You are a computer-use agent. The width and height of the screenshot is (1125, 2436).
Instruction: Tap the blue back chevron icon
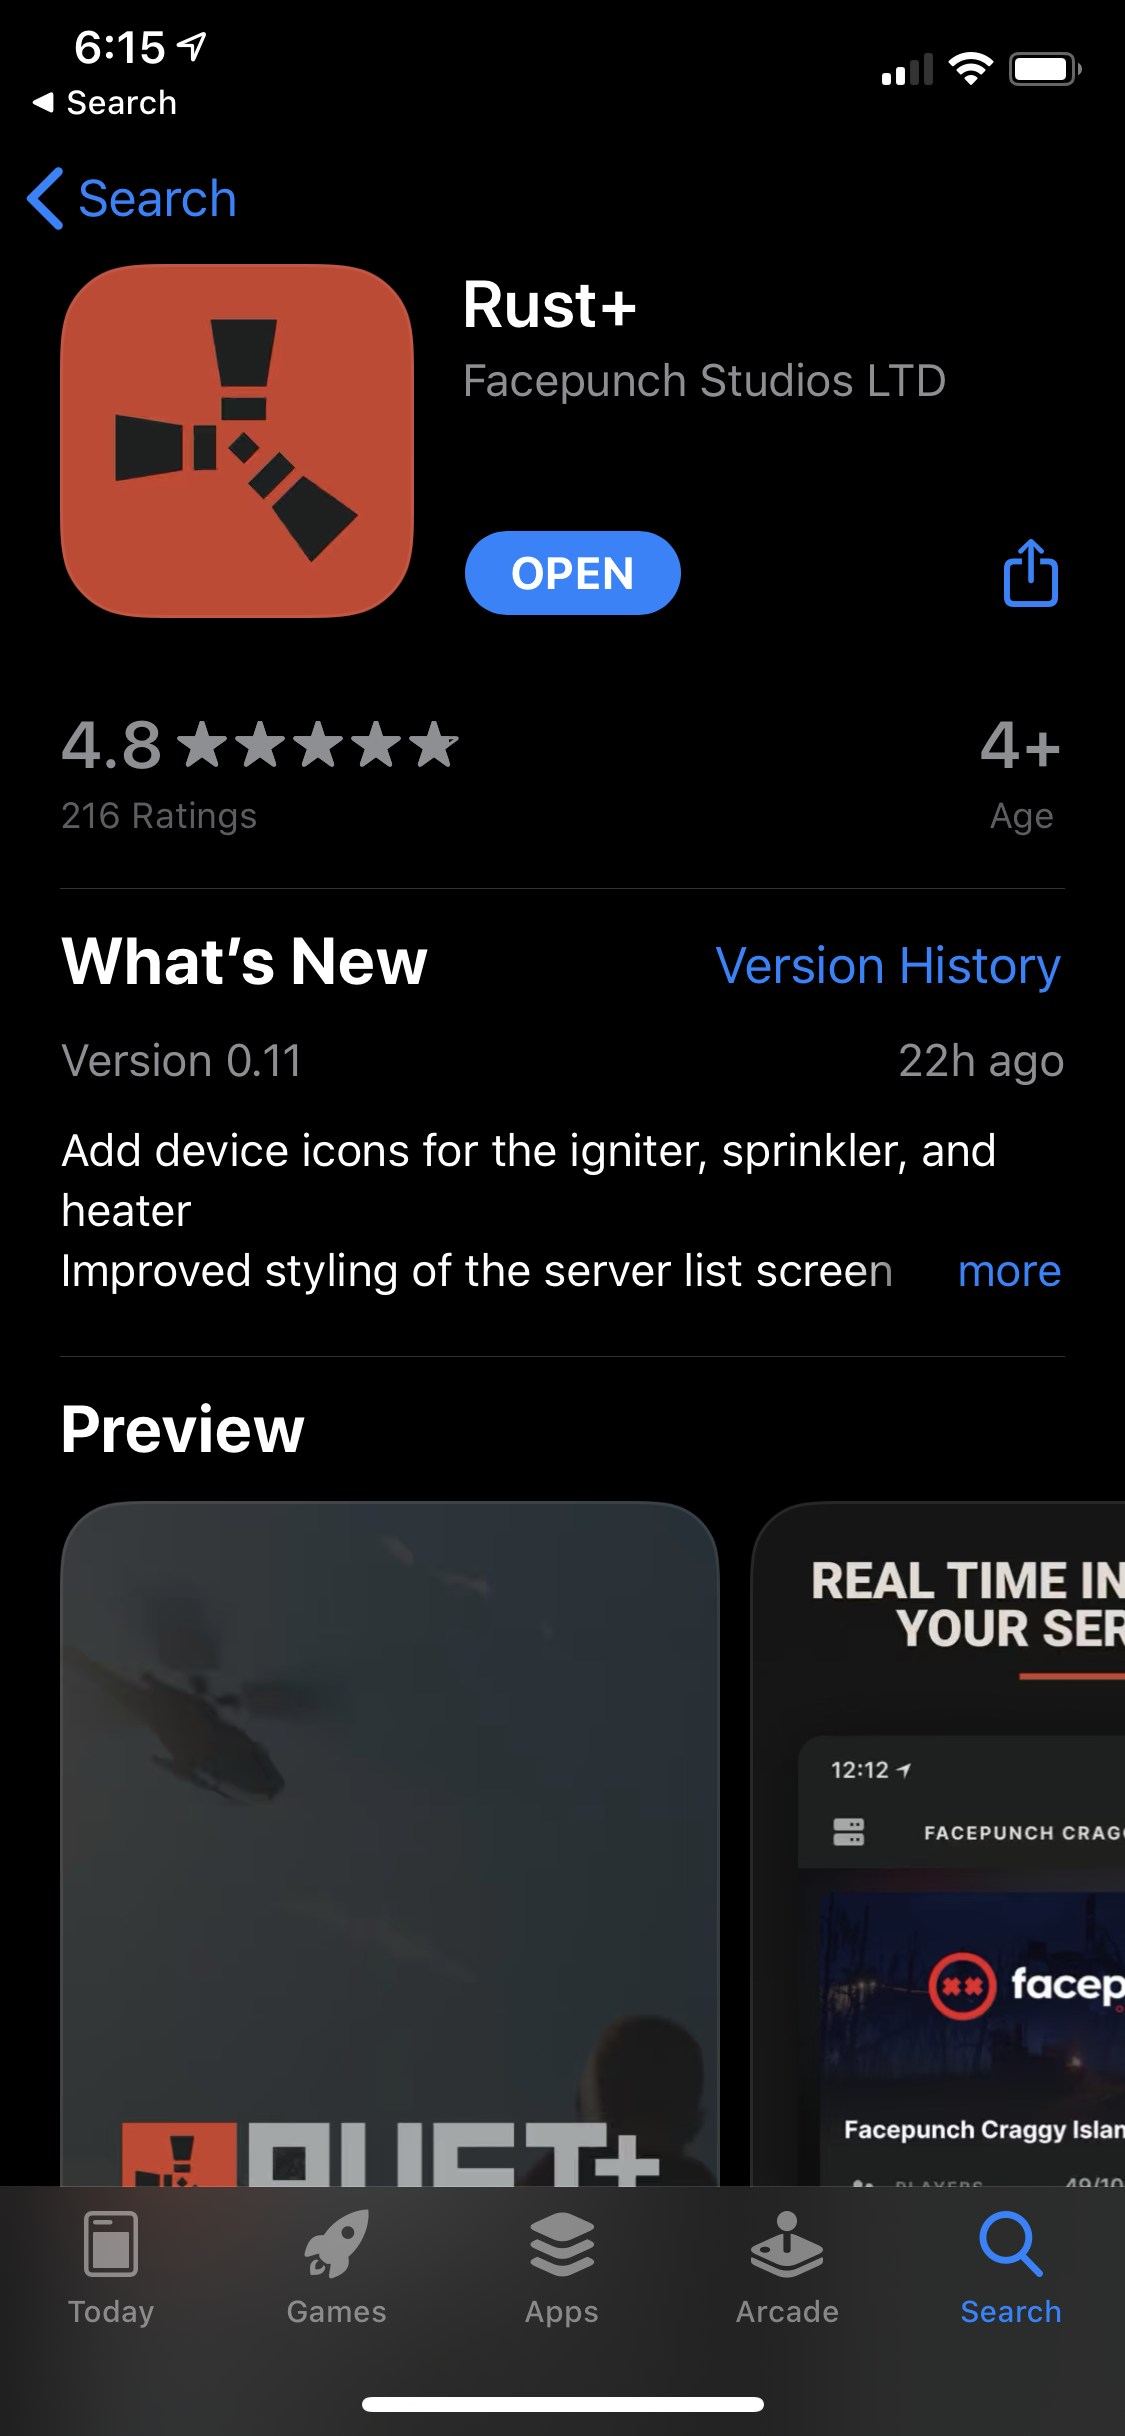pos(46,198)
